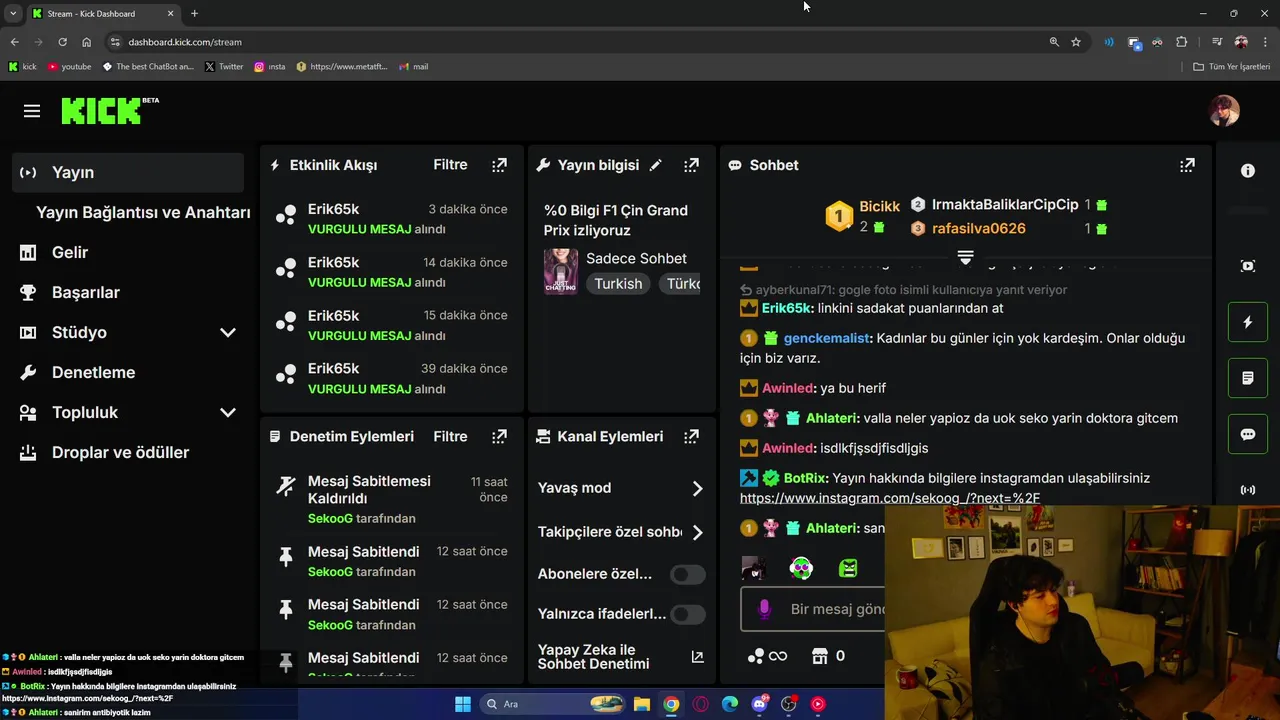Open the Chrome tab search dropdown

pos(13,13)
